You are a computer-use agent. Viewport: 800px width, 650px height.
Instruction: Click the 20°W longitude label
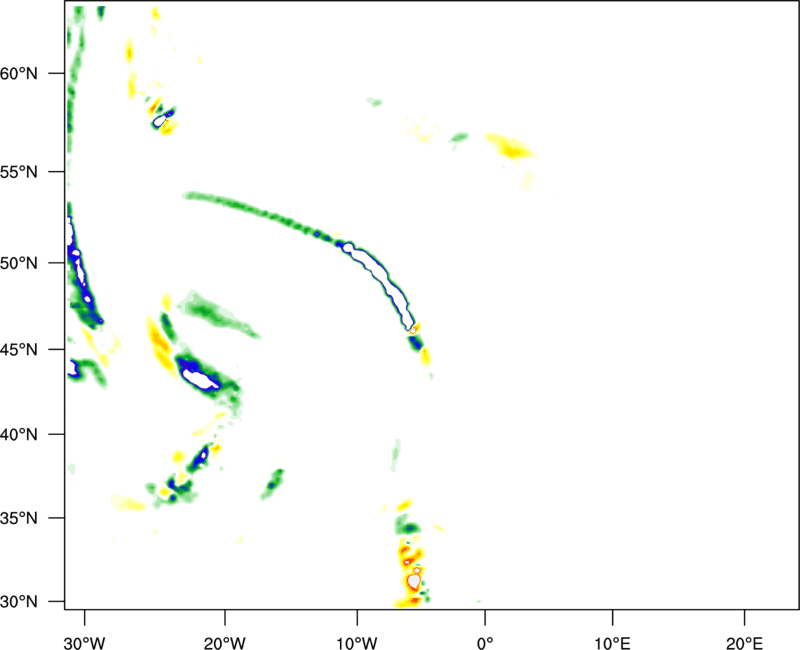pyautogui.click(x=225, y=643)
